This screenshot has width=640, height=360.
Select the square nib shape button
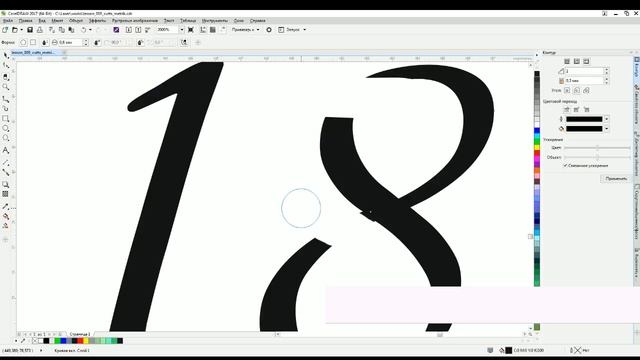click(x=33, y=42)
